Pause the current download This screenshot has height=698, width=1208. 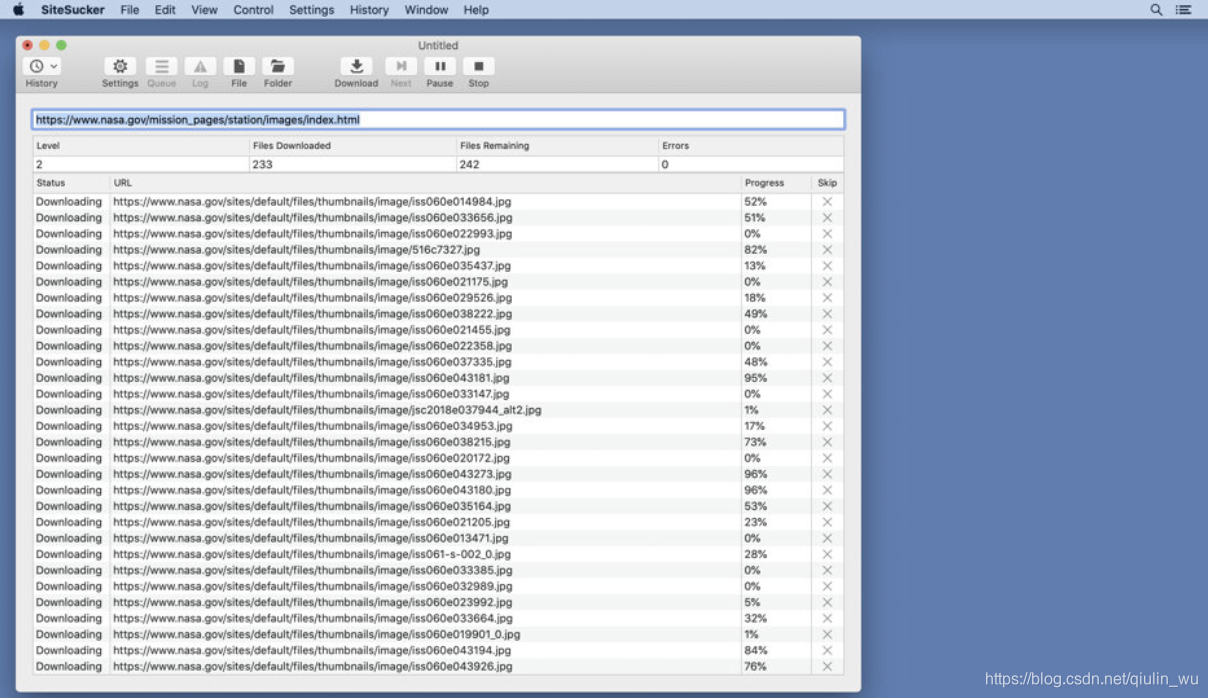pos(440,66)
